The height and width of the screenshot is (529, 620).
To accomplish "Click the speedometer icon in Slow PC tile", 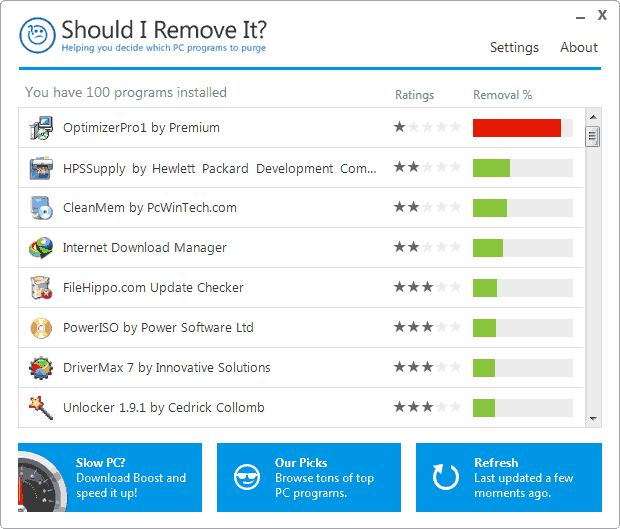I will click(x=43, y=482).
